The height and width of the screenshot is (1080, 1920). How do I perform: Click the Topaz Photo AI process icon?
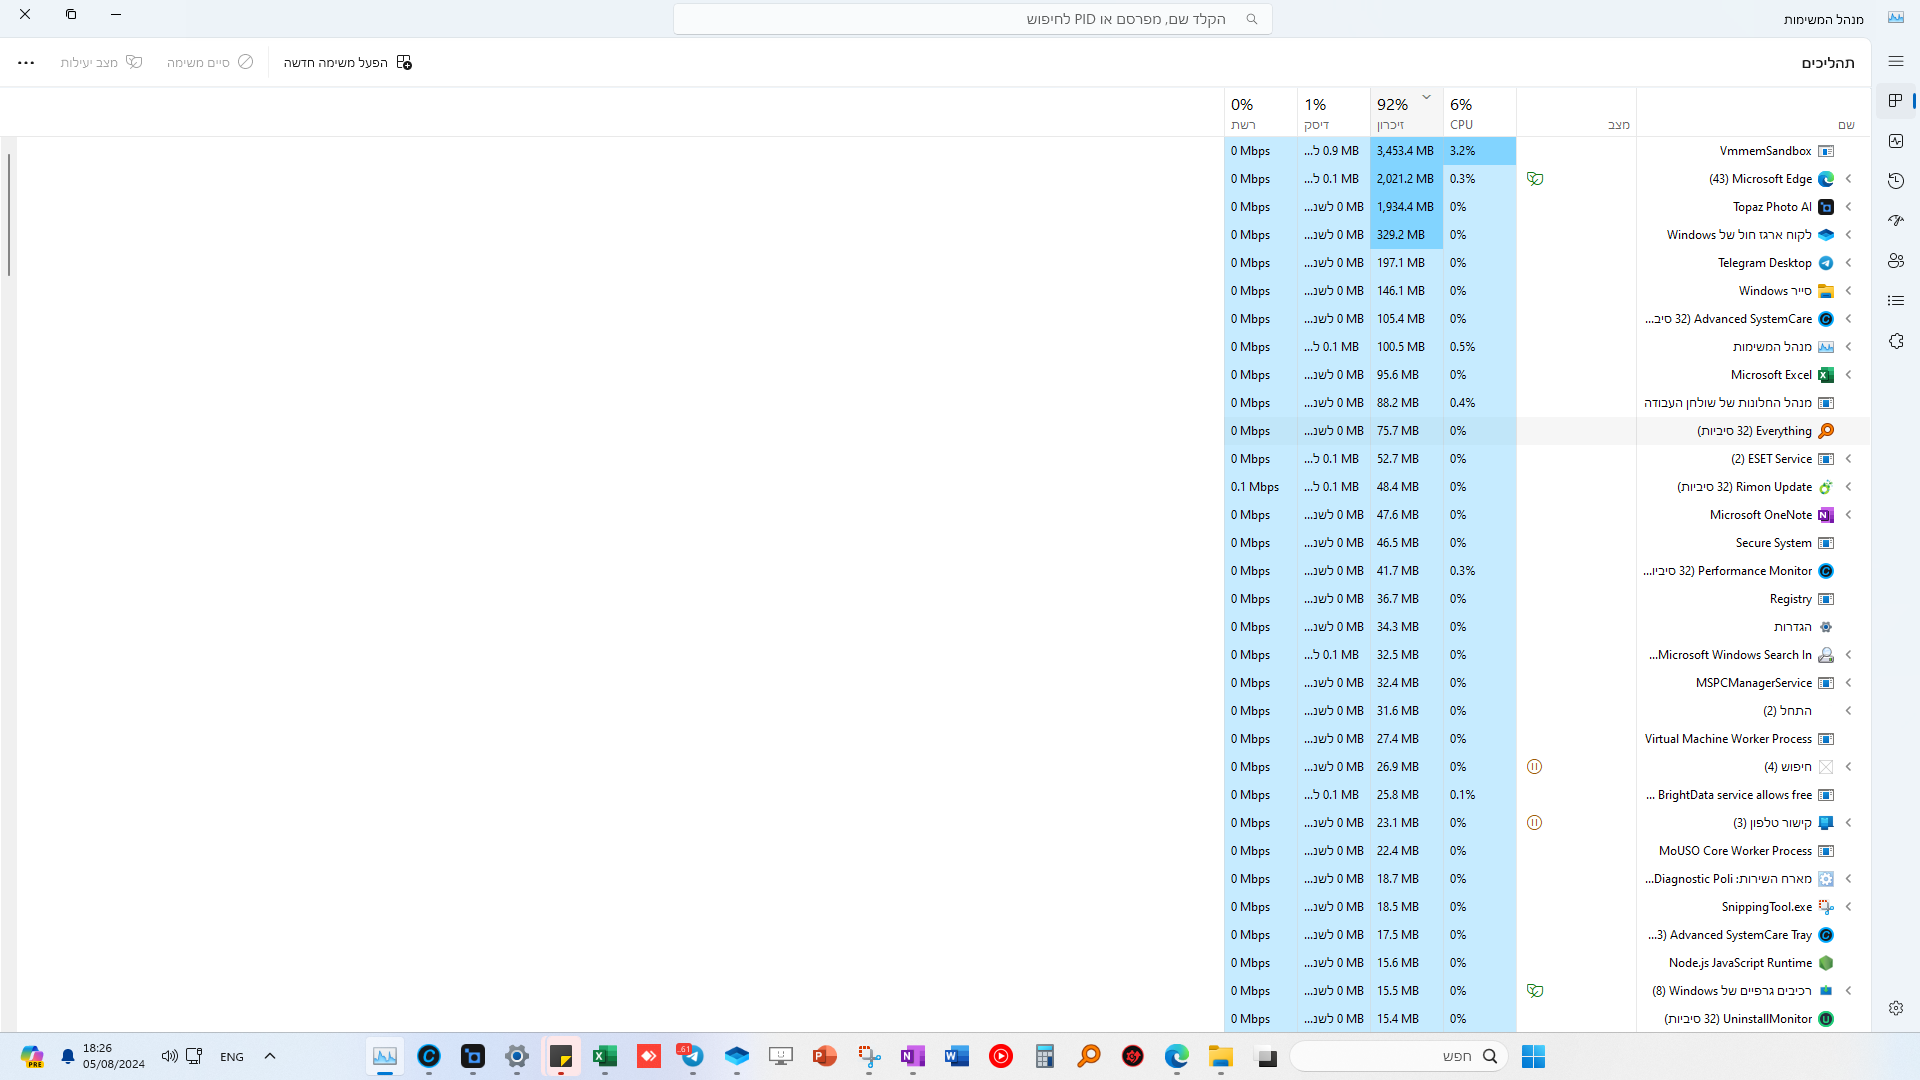[1826, 207]
